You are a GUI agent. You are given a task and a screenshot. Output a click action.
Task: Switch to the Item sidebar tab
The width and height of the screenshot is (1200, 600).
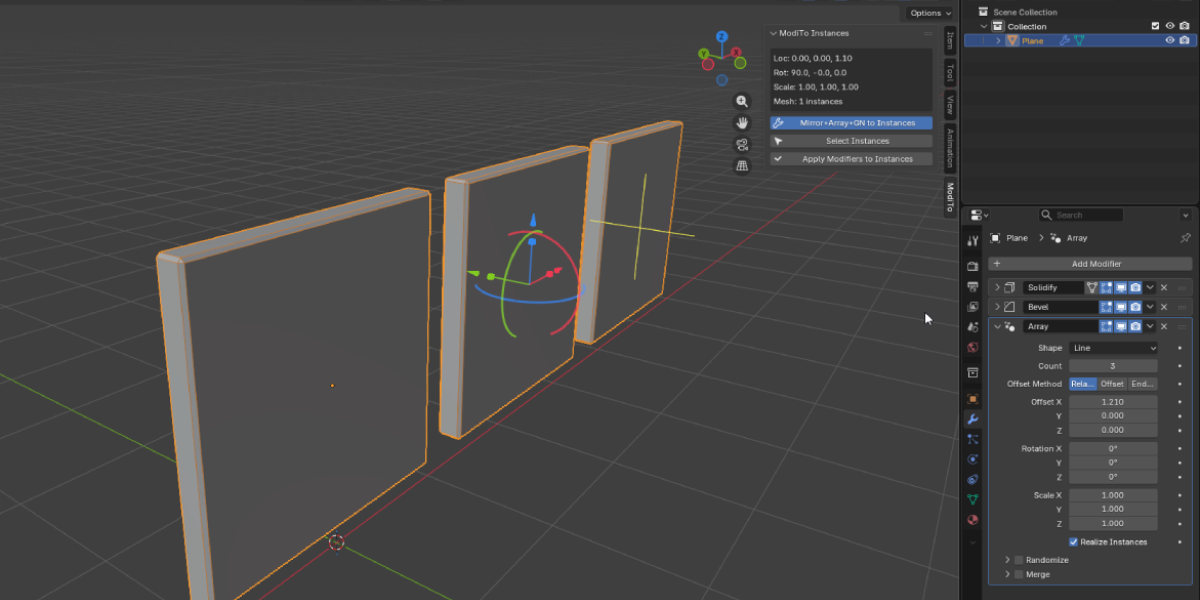pyautogui.click(x=950, y=40)
